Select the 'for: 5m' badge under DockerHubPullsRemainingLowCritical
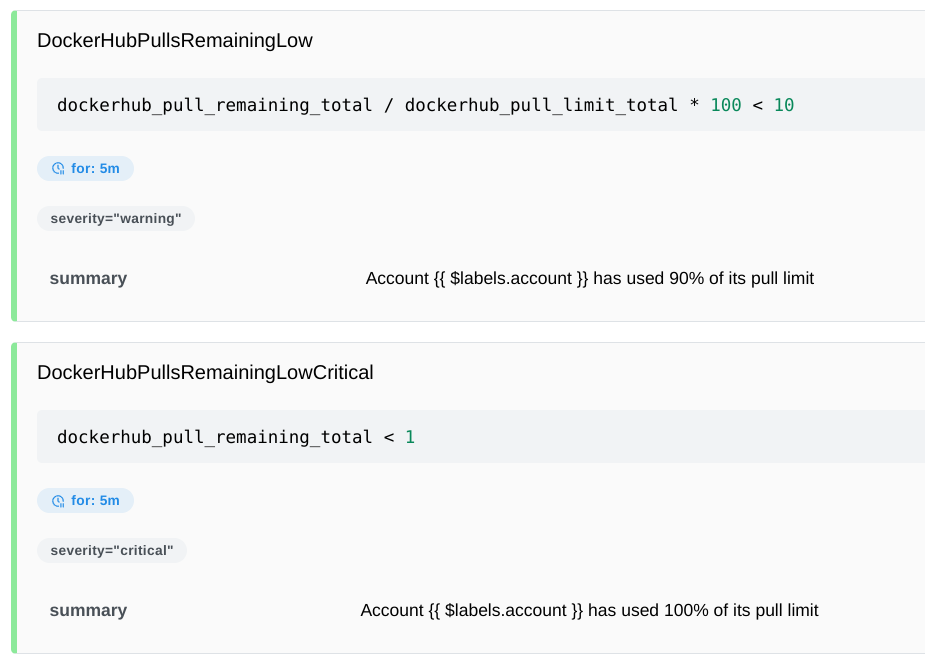Screen dimensions: 925x668 click(86, 501)
